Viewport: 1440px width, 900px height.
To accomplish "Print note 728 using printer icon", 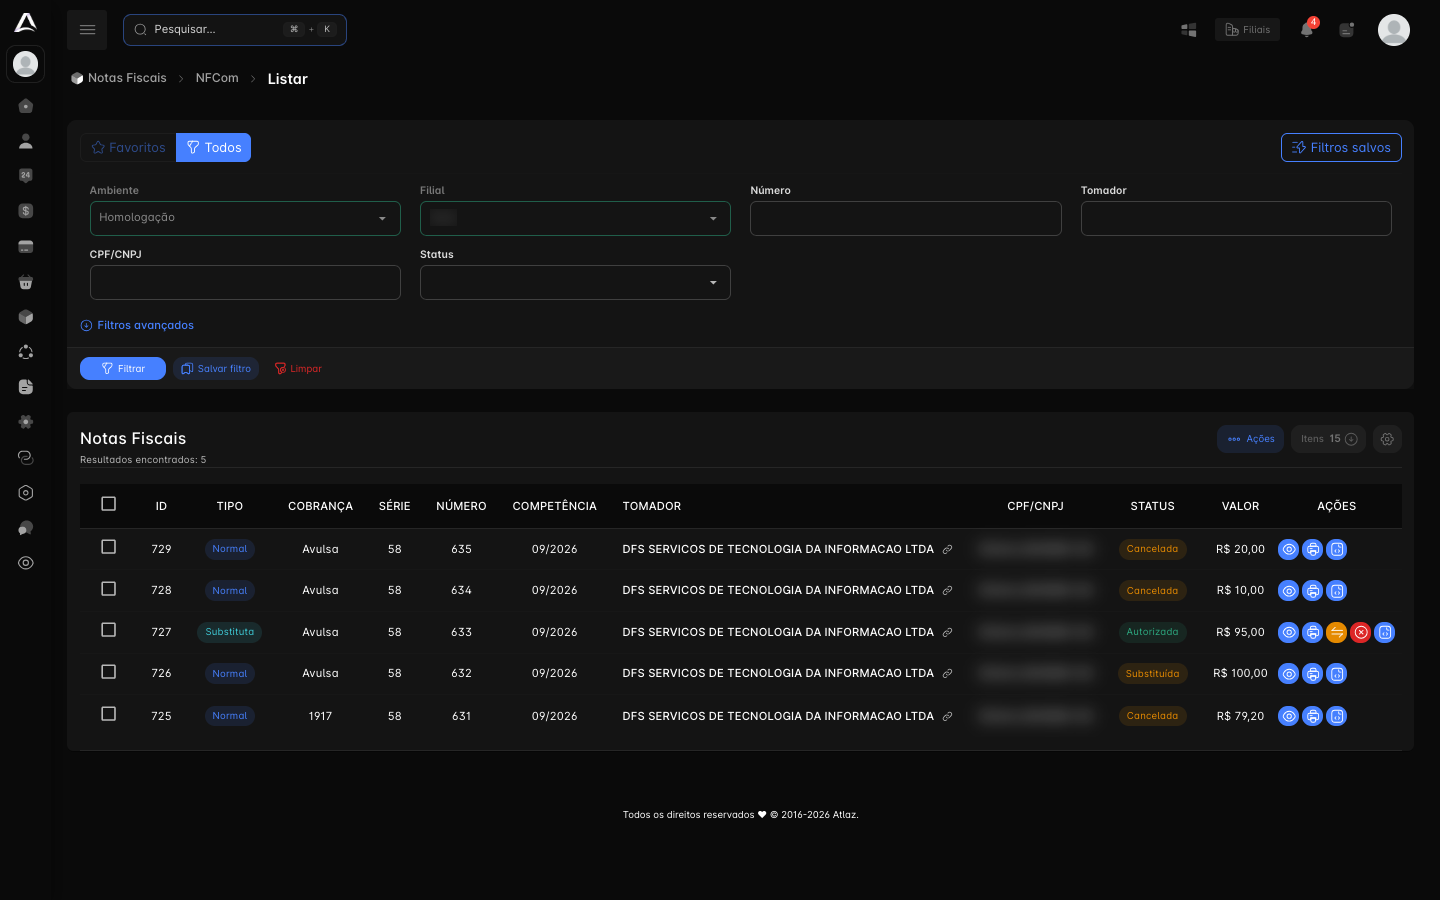I will (x=1312, y=591).
